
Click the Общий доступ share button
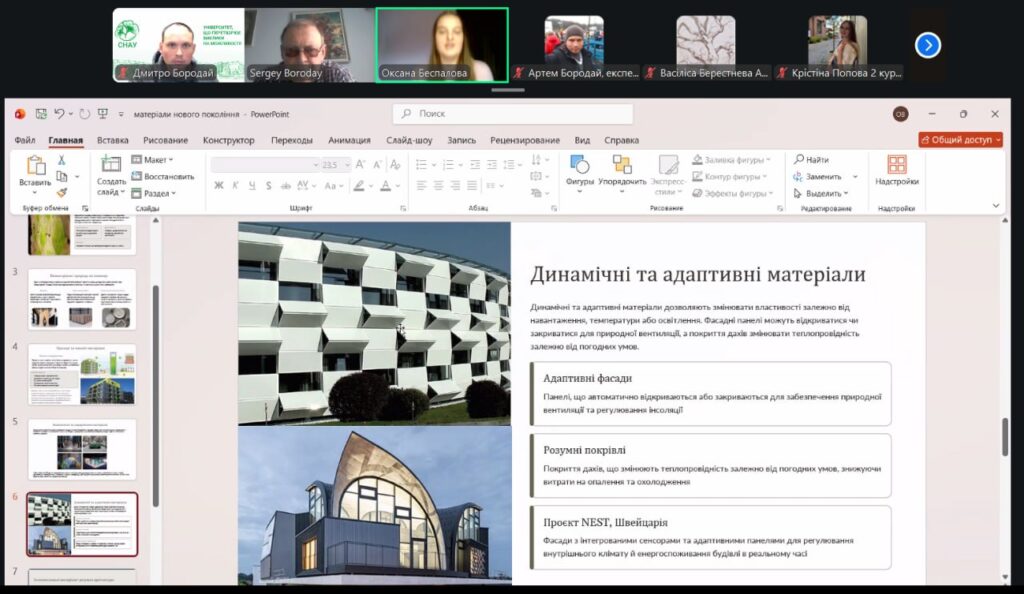tap(960, 140)
